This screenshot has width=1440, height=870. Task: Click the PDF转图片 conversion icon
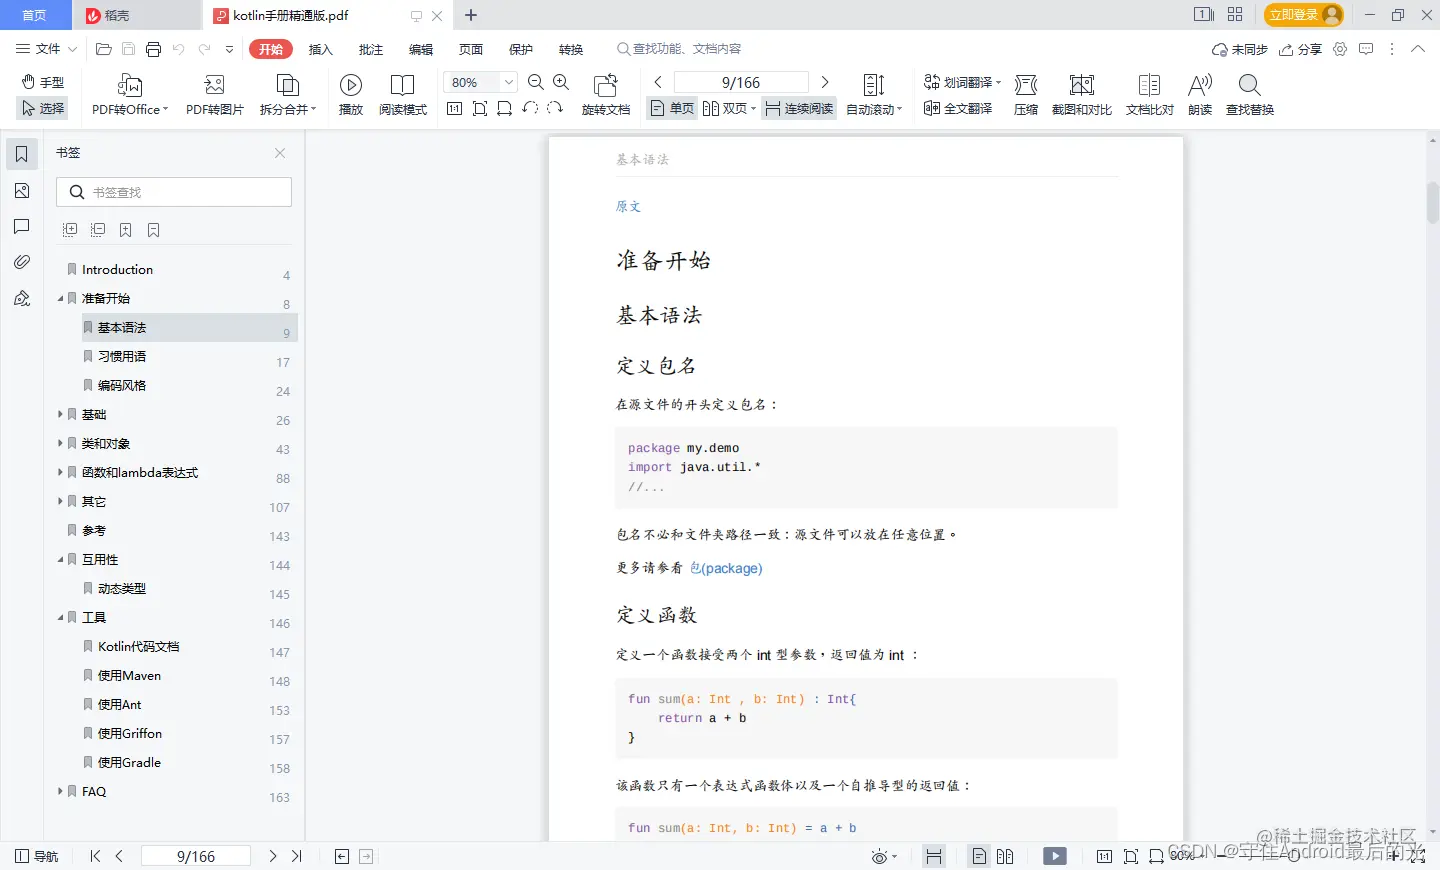click(213, 93)
